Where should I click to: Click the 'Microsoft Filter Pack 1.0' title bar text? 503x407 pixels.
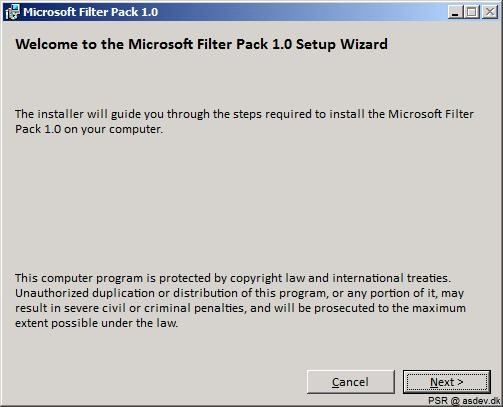(x=90, y=12)
